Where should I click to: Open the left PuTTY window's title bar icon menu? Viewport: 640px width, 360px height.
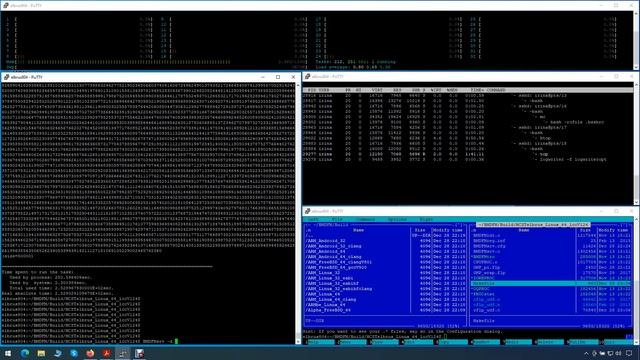pos(6,77)
